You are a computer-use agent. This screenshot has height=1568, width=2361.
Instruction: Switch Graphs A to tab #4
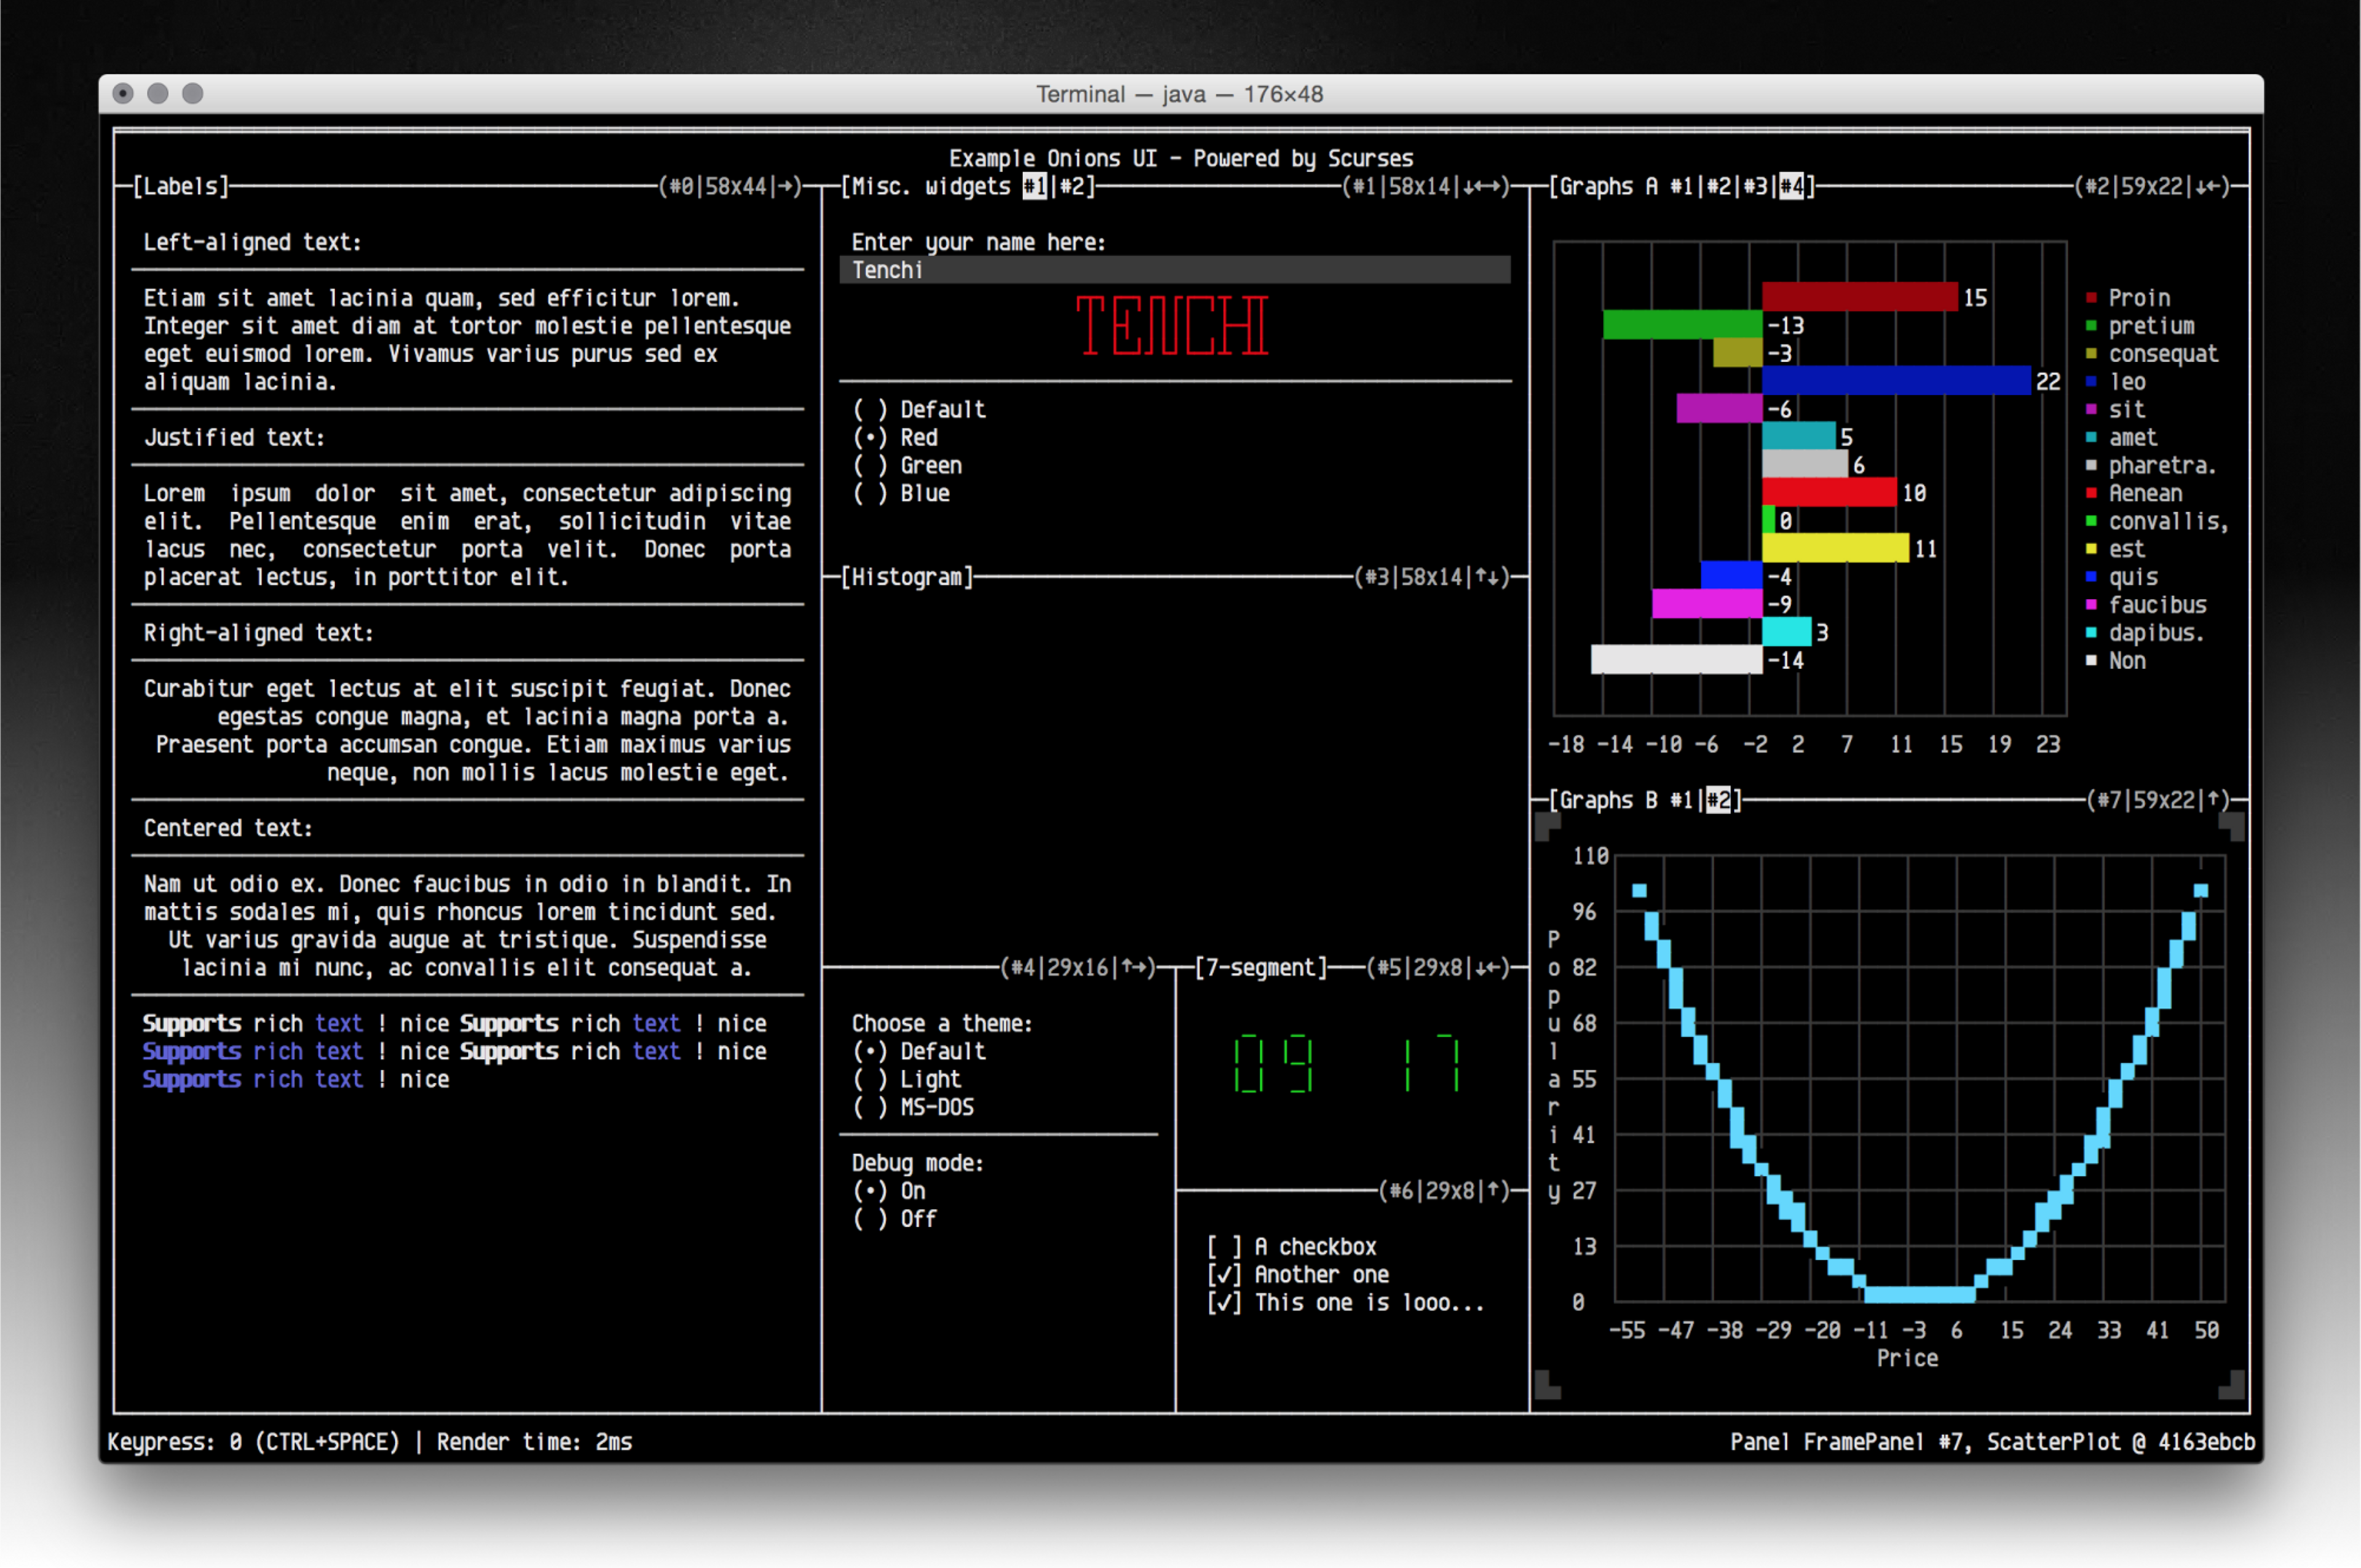click(1792, 186)
